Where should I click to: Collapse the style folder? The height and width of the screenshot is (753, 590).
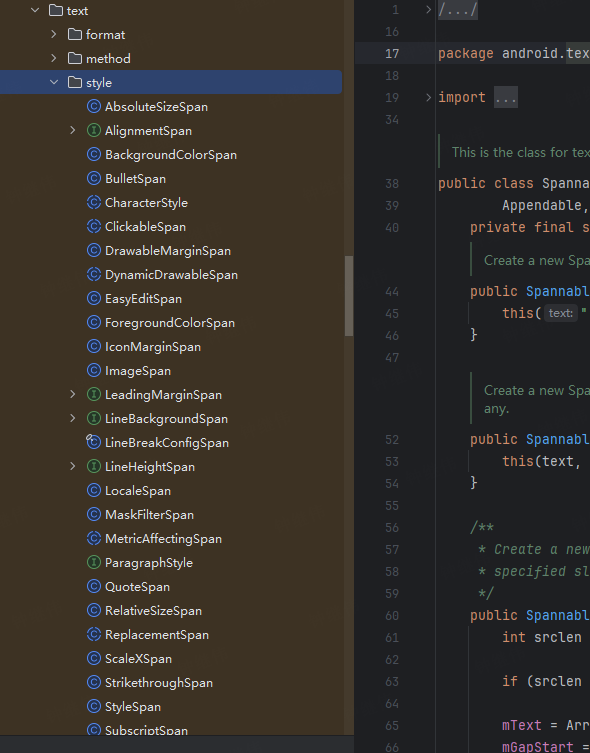coord(54,83)
